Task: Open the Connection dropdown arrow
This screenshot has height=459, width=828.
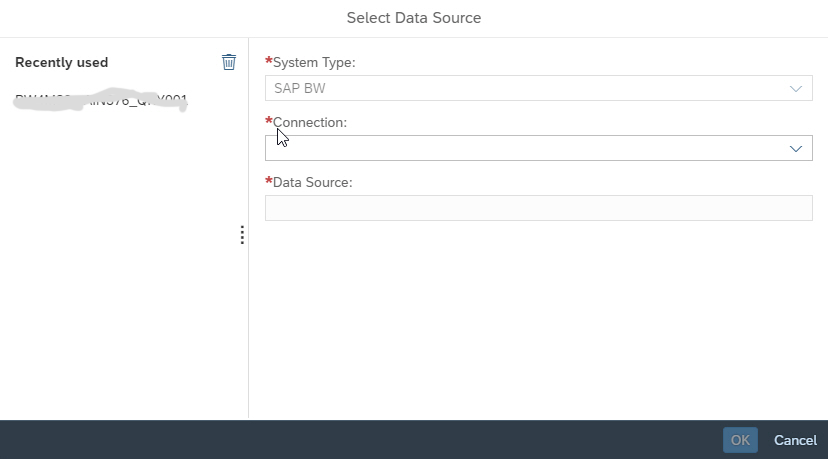Action: click(x=796, y=148)
